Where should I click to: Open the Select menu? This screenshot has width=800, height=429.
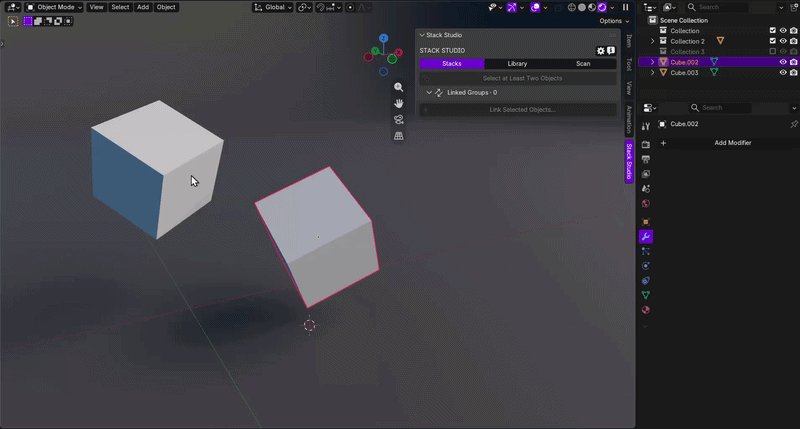(x=120, y=7)
